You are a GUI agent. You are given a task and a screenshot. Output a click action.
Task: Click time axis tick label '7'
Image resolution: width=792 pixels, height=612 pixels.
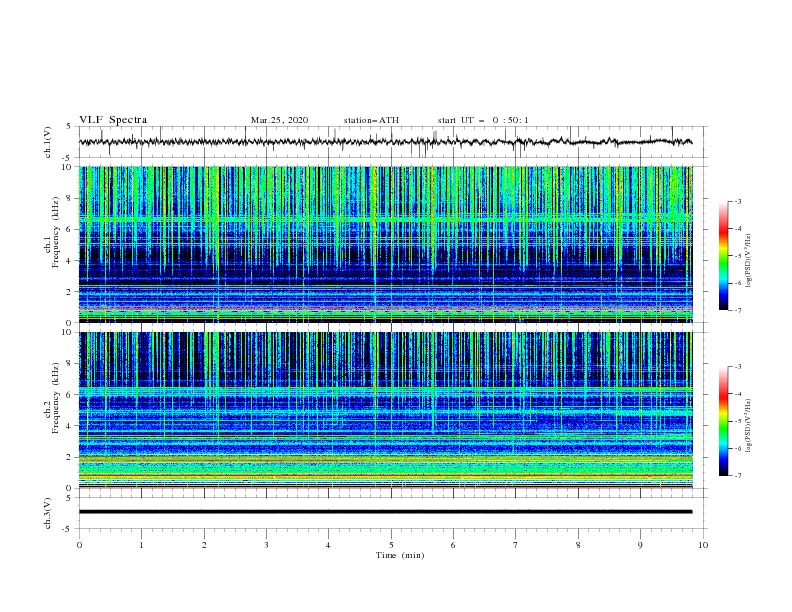pos(516,545)
